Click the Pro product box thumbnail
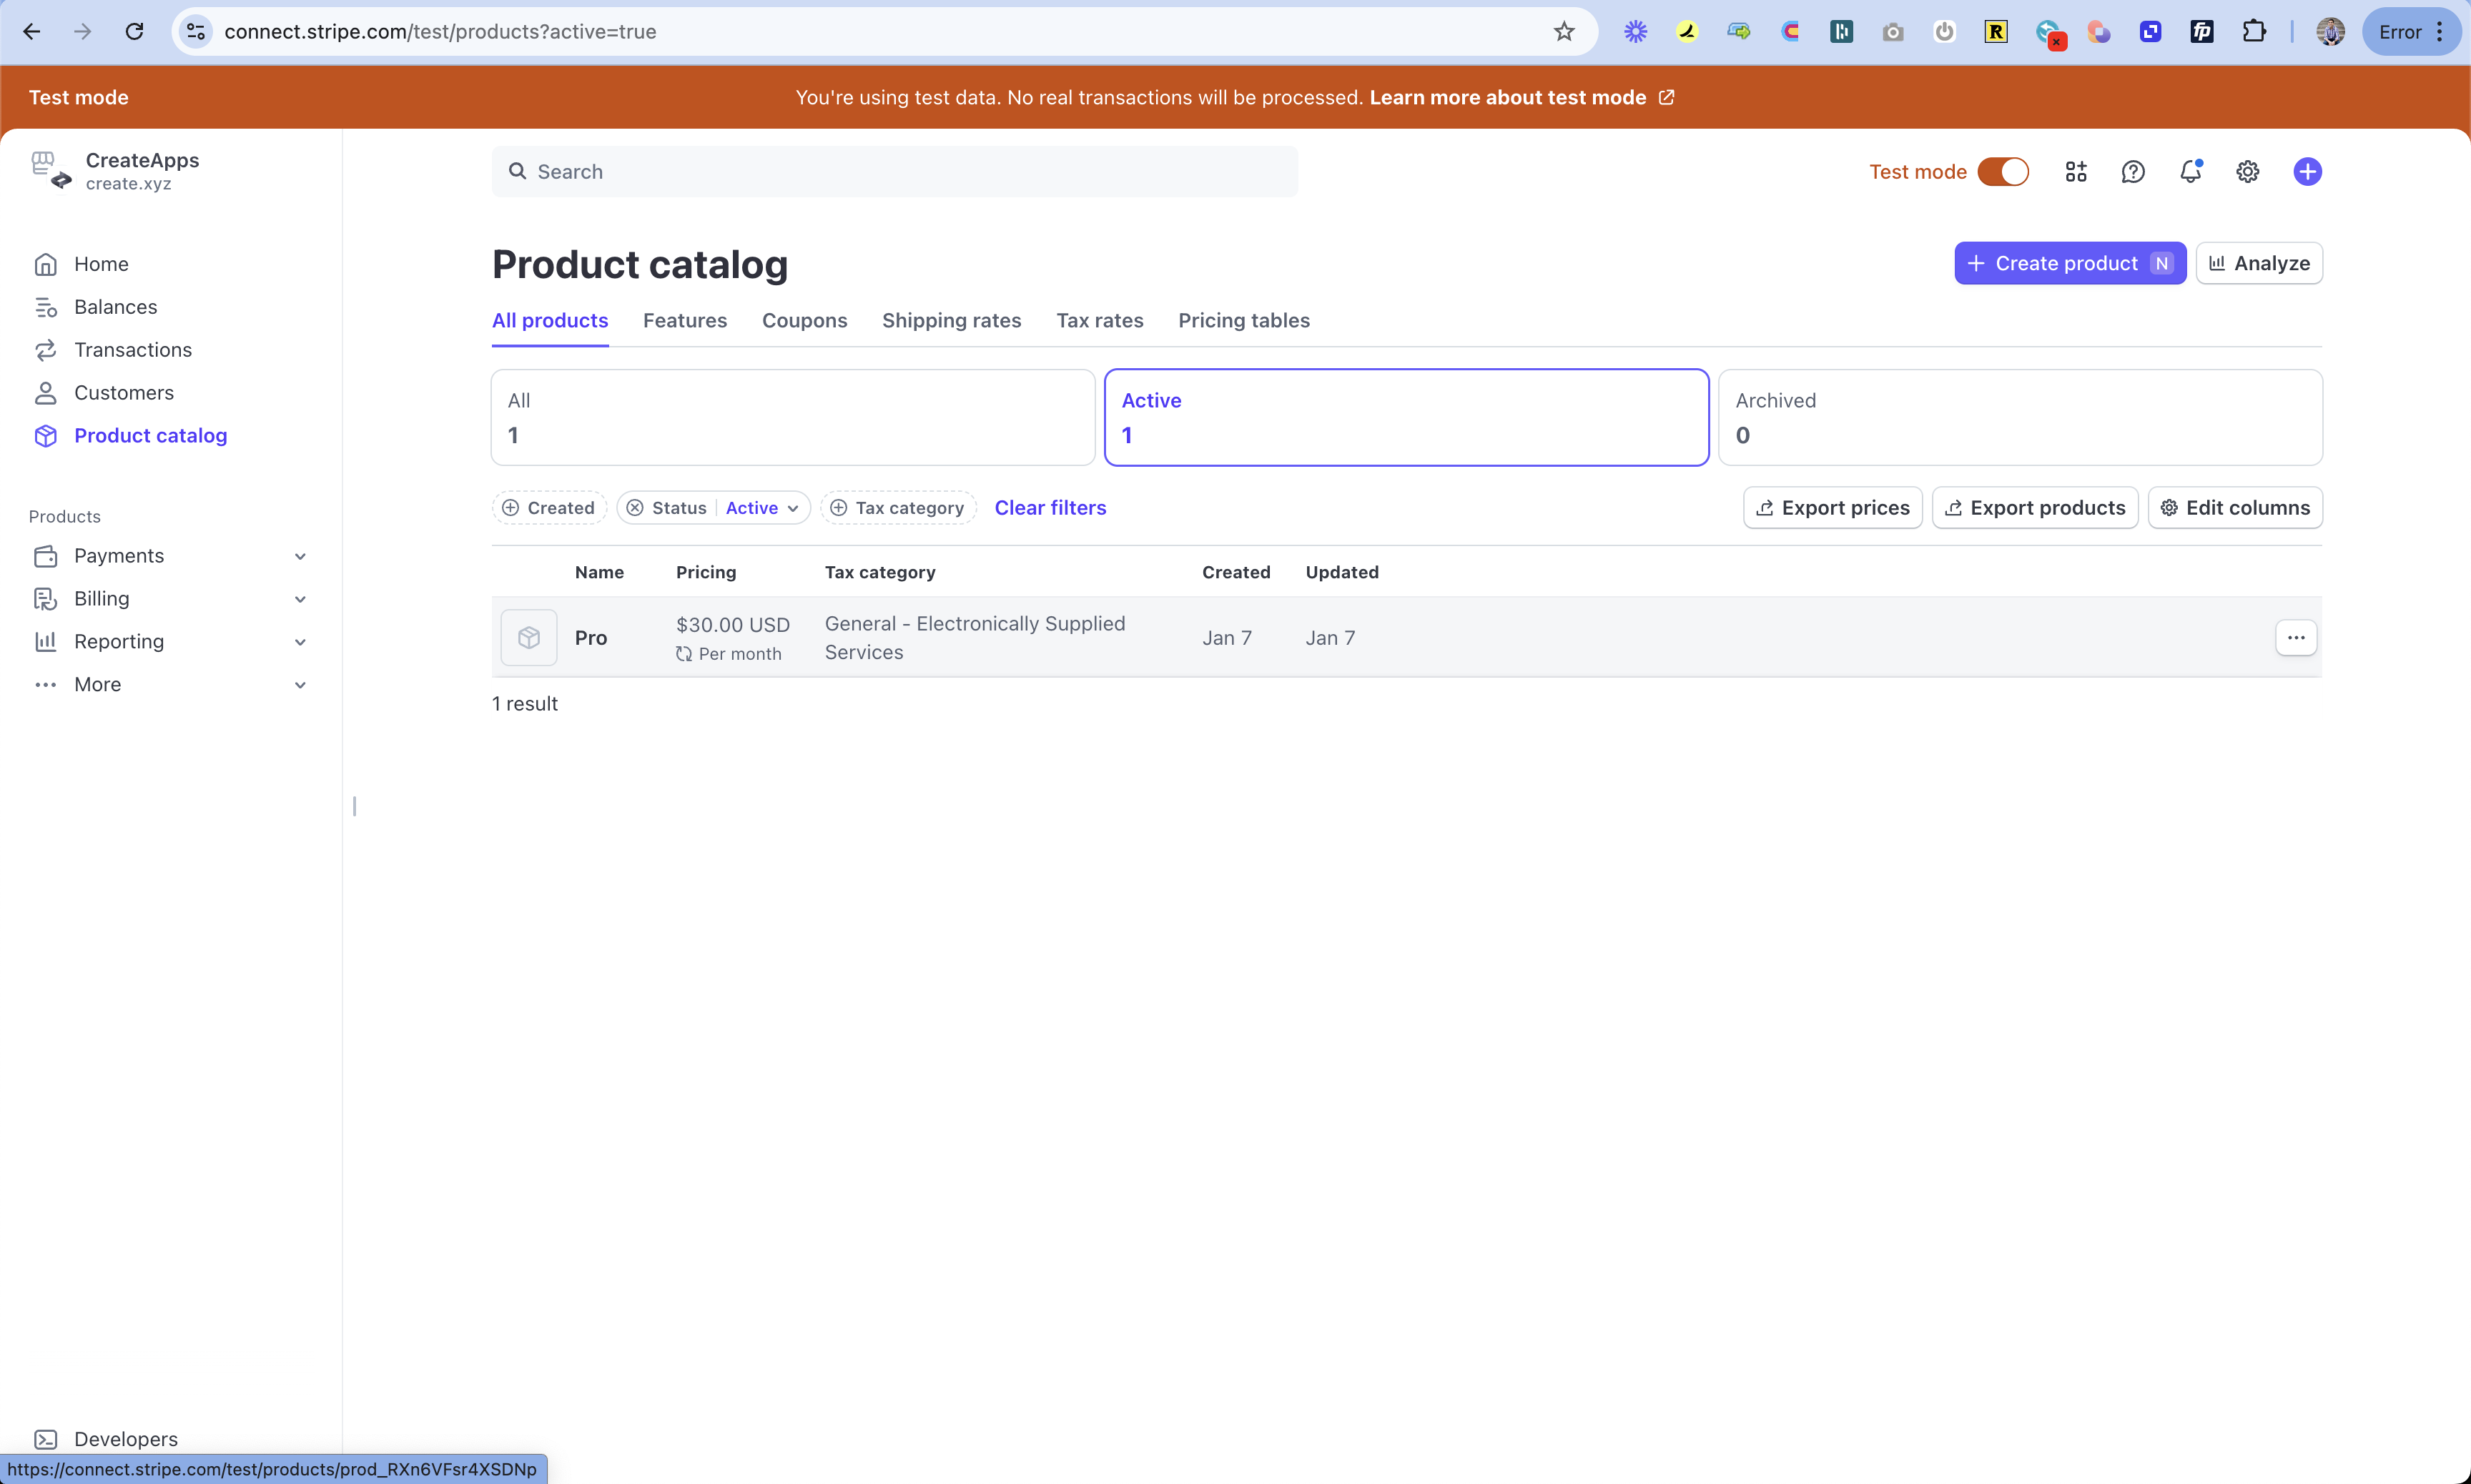2471x1484 pixels. point(529,638)
